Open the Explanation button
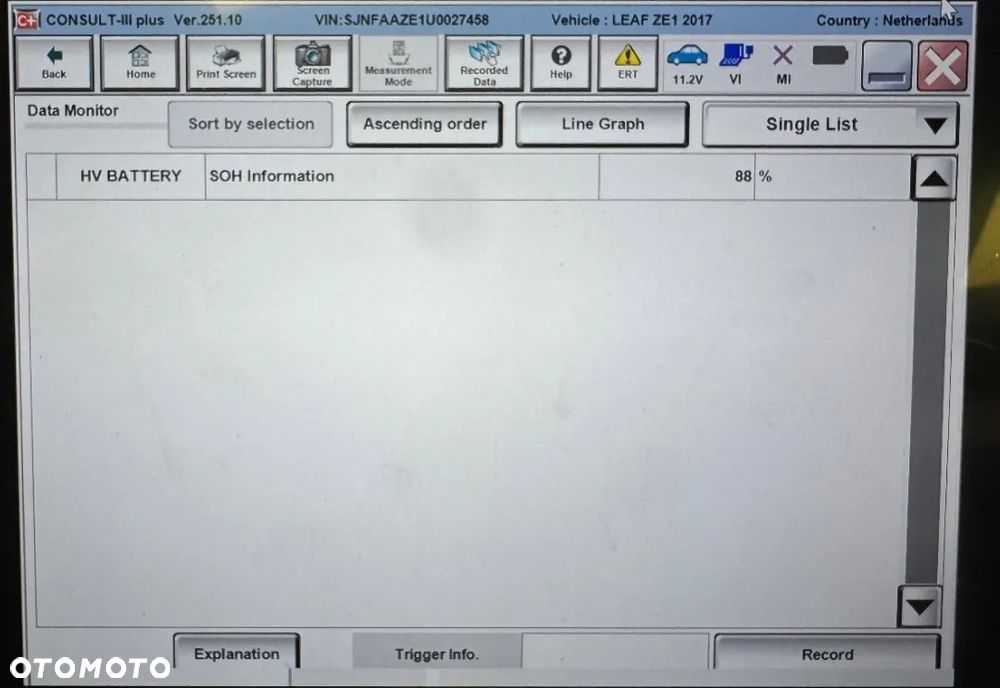Screen dimensions: 1000x688 pos(237,653)
